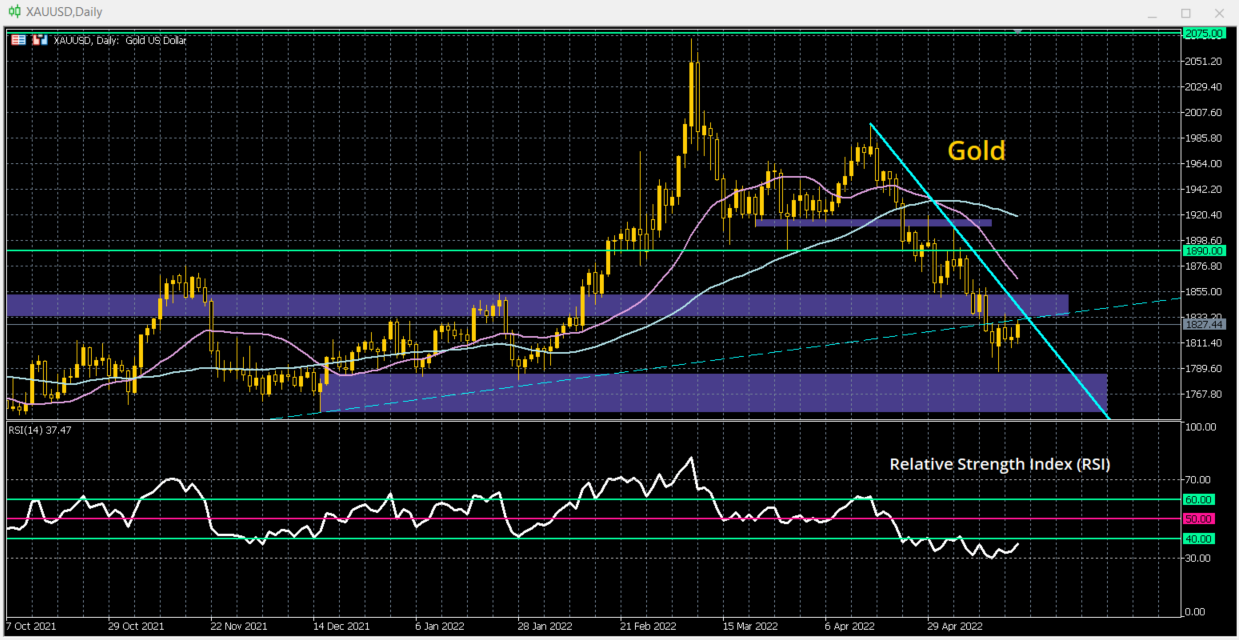The image size is (1239, 640).
Task: Click the current price label 1827.44
Action: pos(1204,324)
